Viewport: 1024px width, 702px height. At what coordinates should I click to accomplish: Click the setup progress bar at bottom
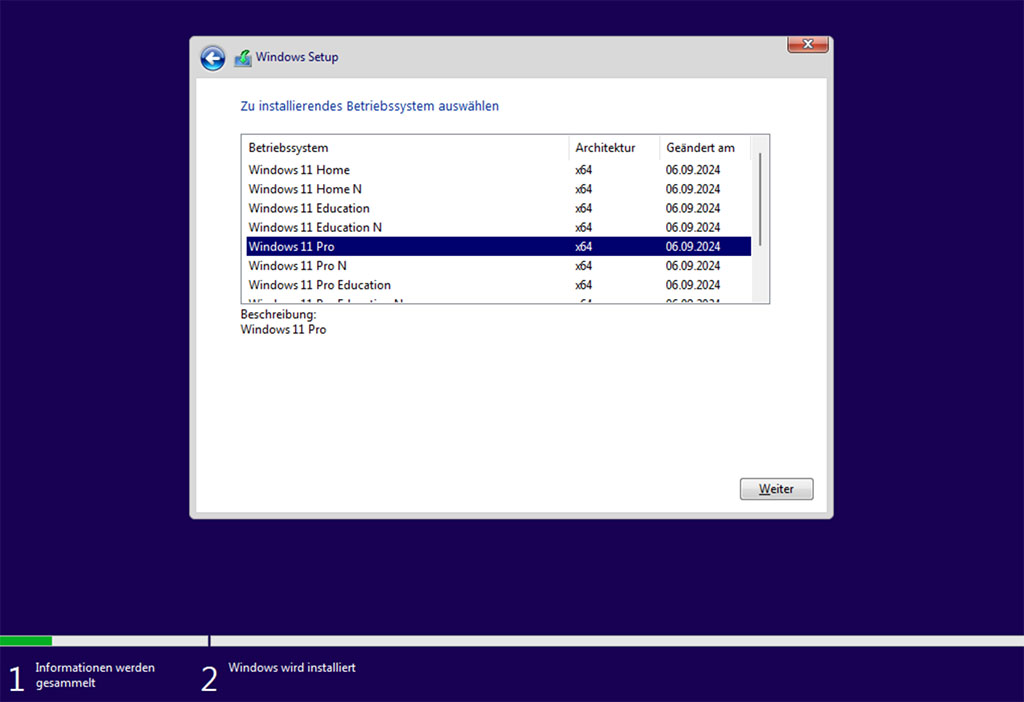coord(512,641)
